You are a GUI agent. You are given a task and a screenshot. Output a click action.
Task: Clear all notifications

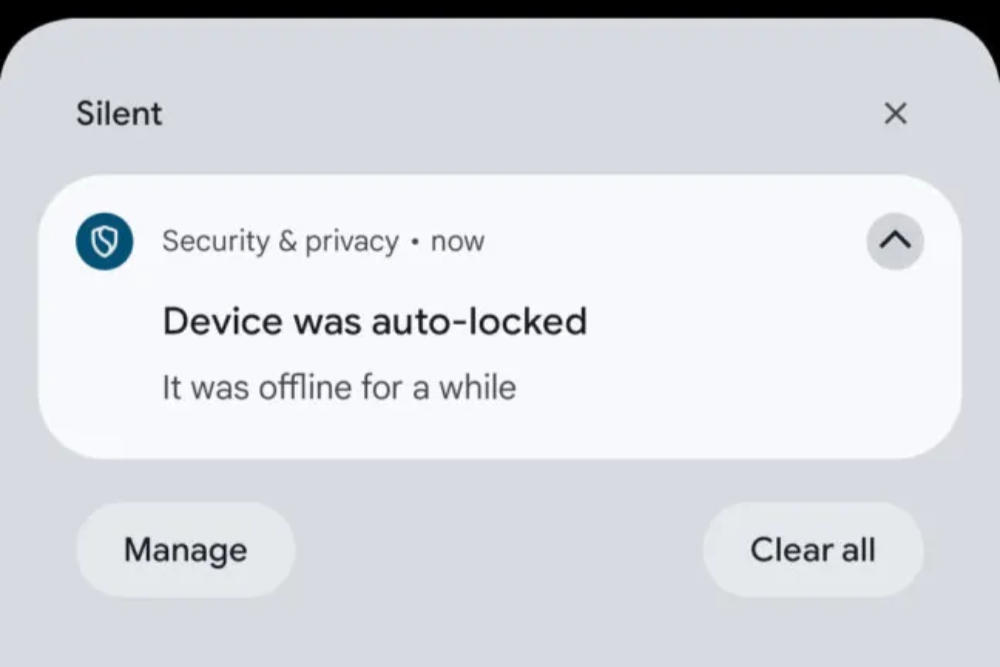point(813,550)
